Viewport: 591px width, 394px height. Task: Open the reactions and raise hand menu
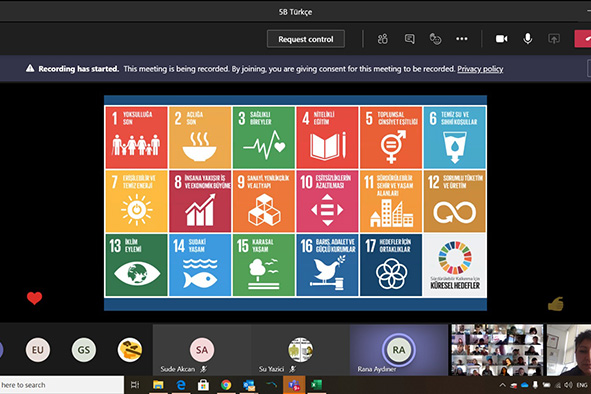(x=435, y=39)
